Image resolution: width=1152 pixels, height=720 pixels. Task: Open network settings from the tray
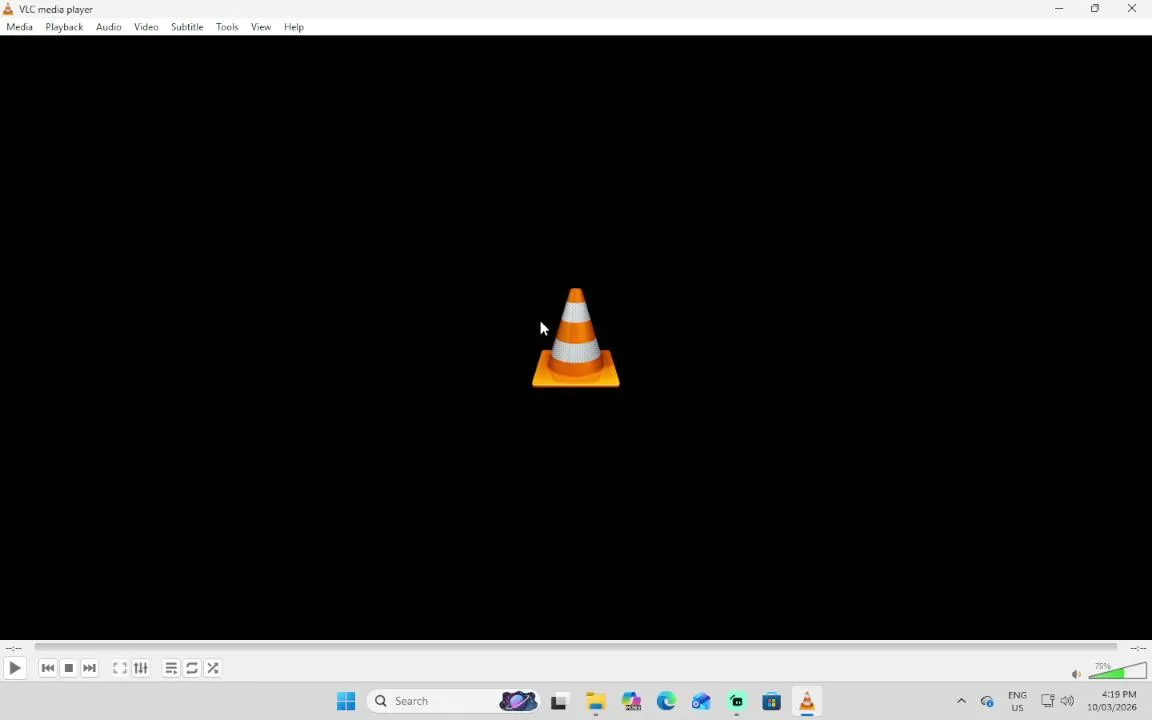[x=1048, y=701]
